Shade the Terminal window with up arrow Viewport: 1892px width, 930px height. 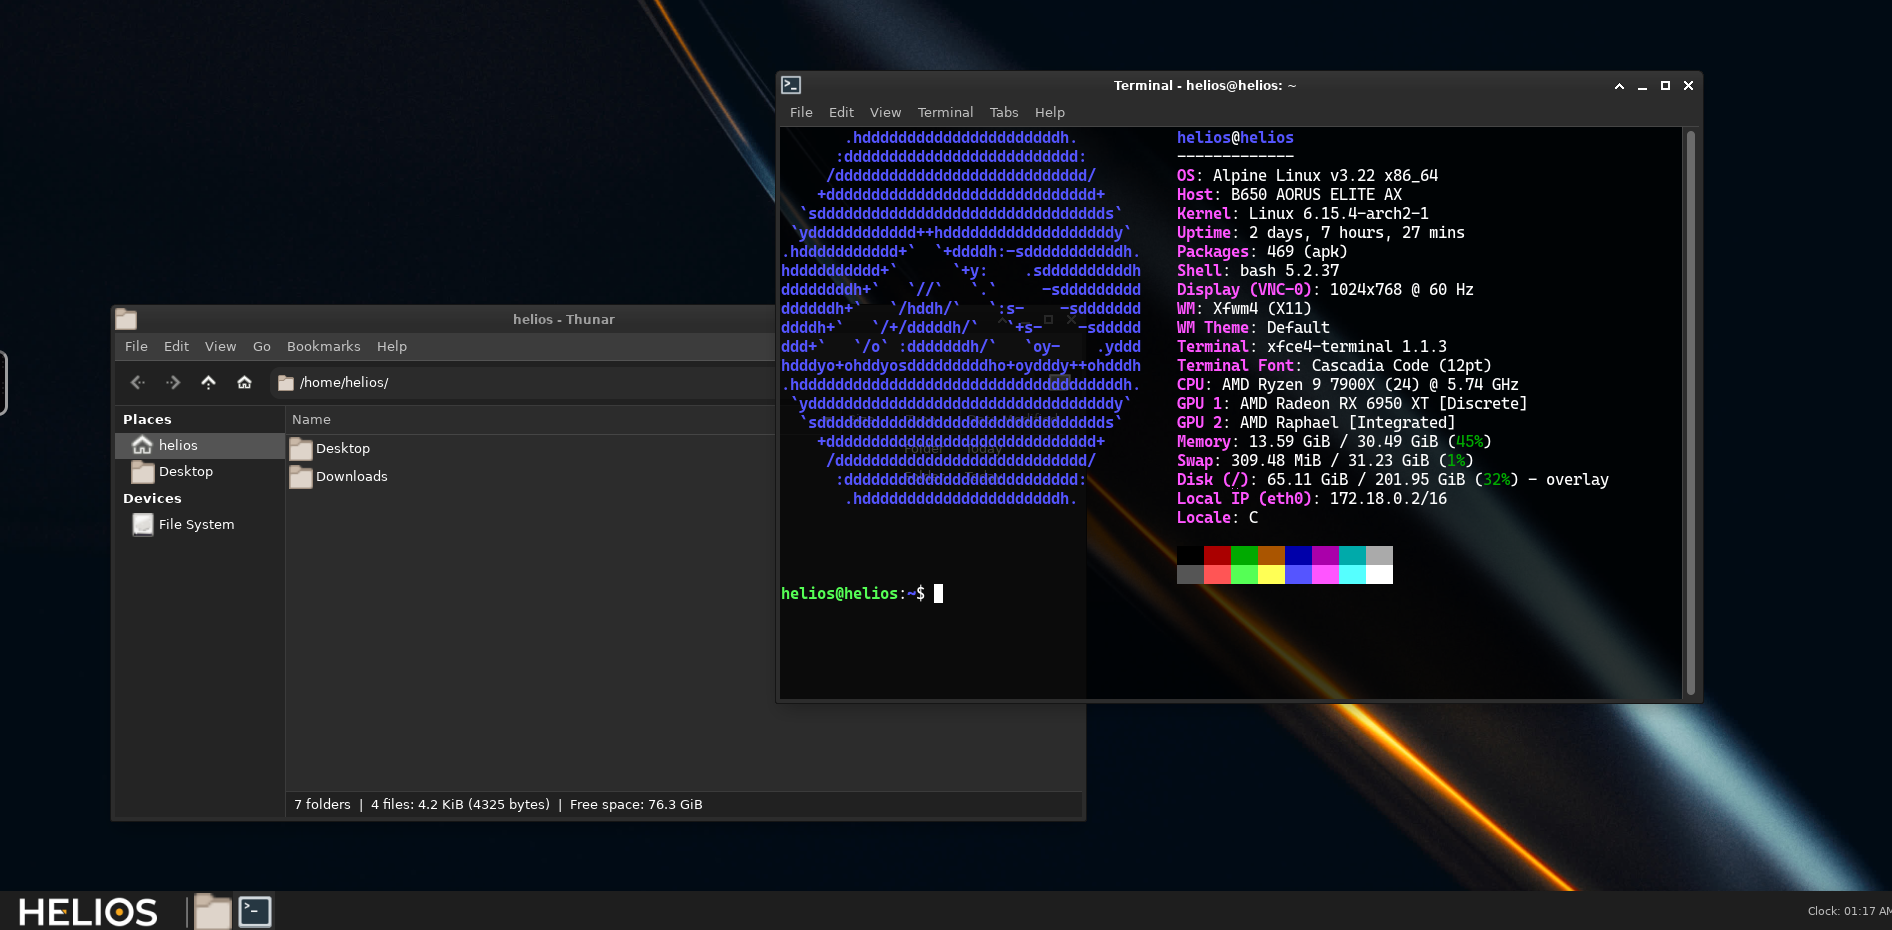1619,86
